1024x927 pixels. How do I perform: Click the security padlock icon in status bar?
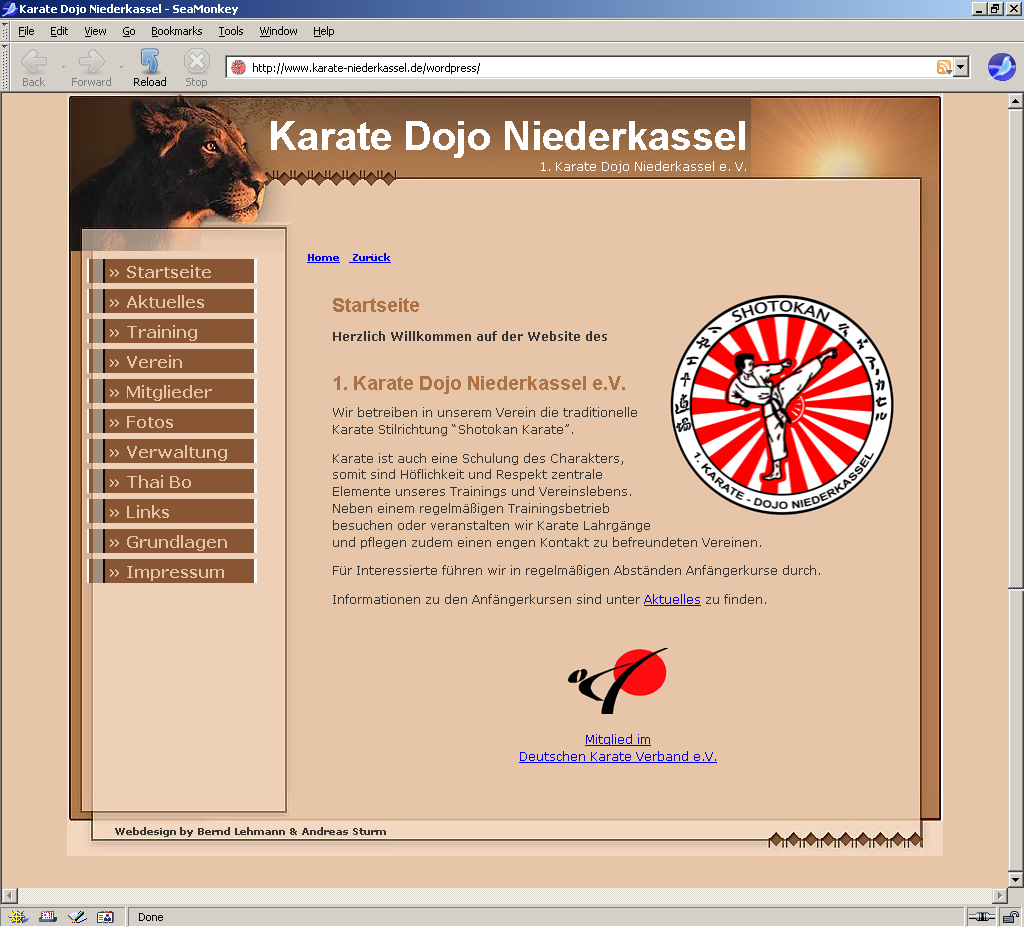coord(1012,916)
